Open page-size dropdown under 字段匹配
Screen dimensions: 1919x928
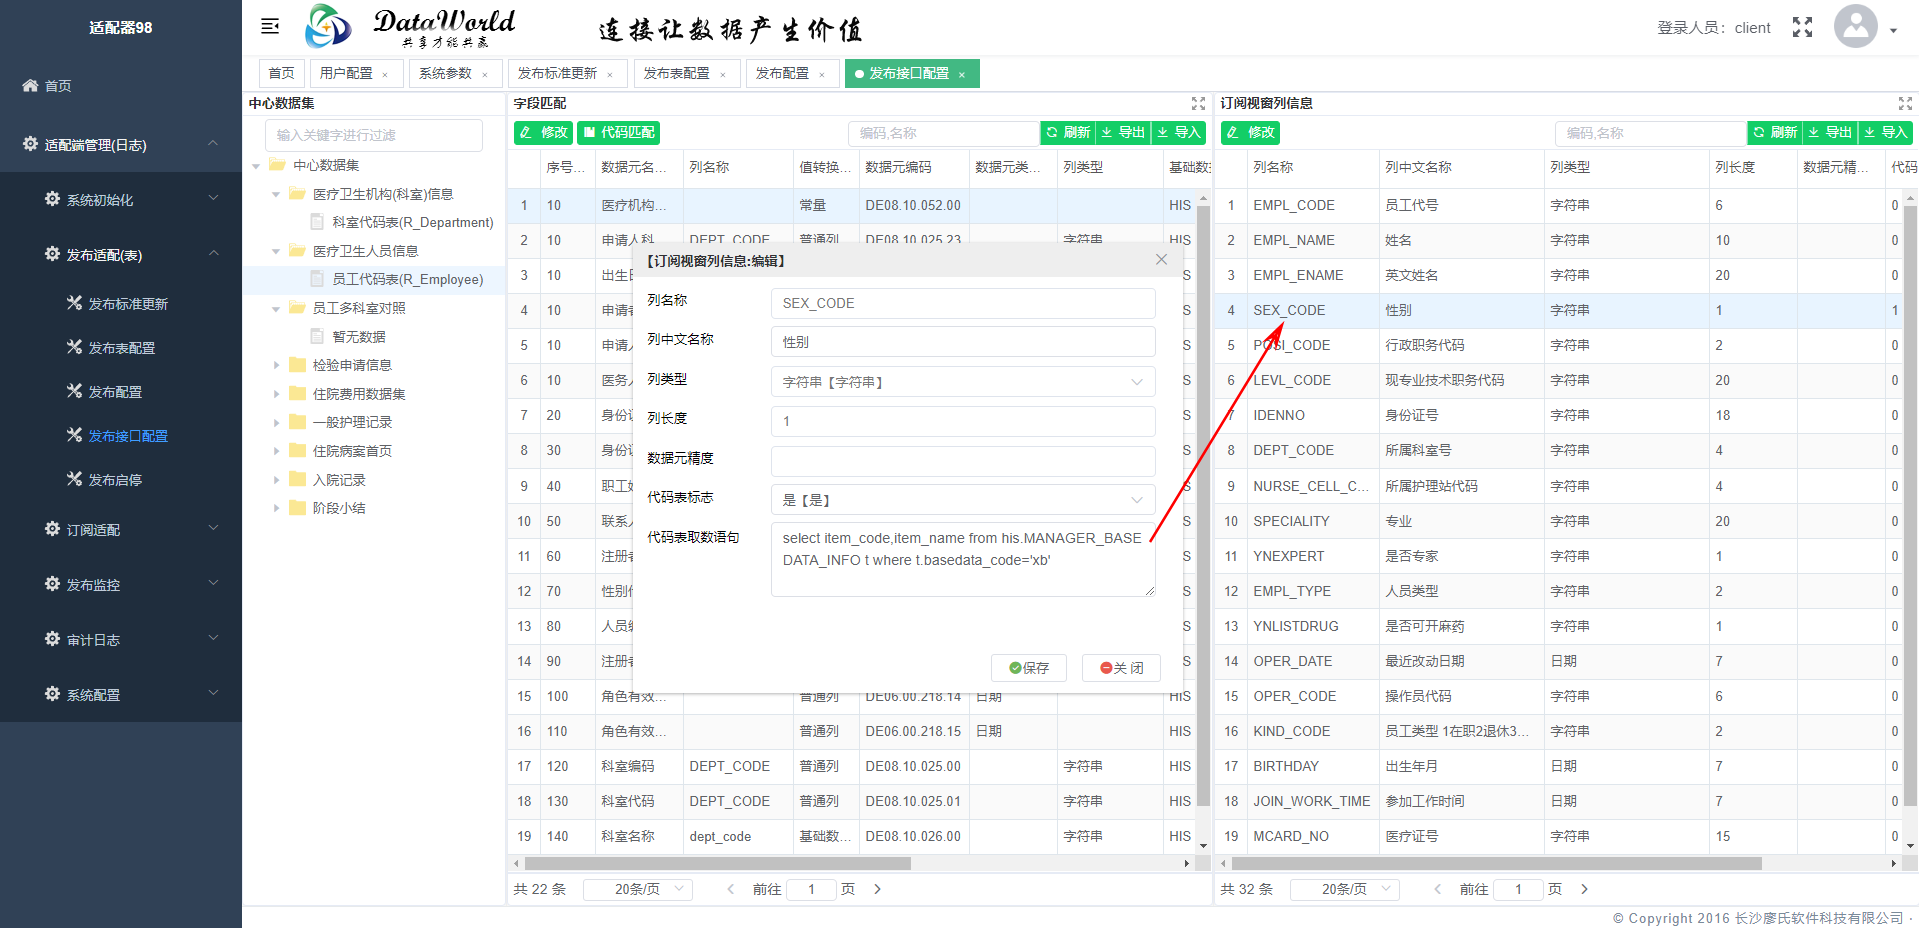tap(638, 889)
